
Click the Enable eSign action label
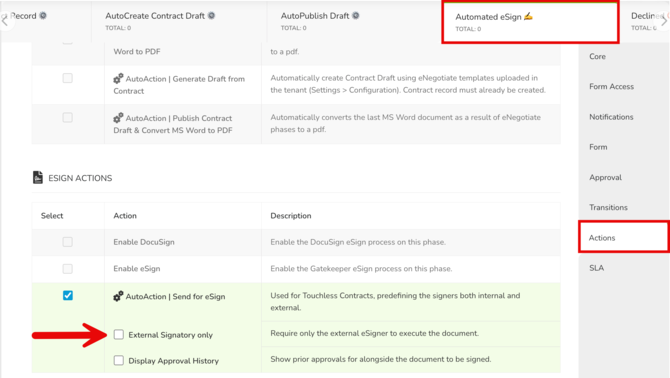pos(137,269)
